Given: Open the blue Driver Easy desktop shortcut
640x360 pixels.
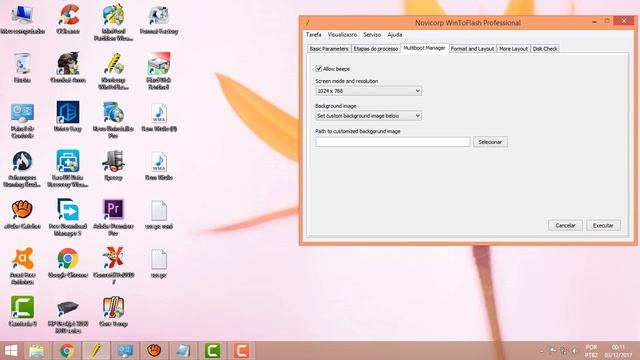Looking at the screenshot, I should coord(68,117).
